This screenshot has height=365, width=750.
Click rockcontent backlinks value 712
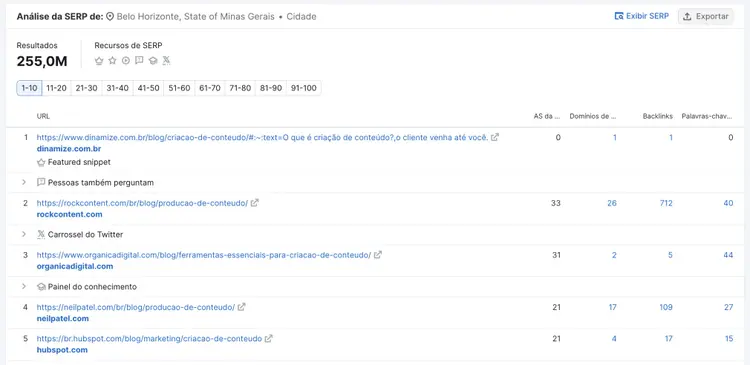(666, 203)
